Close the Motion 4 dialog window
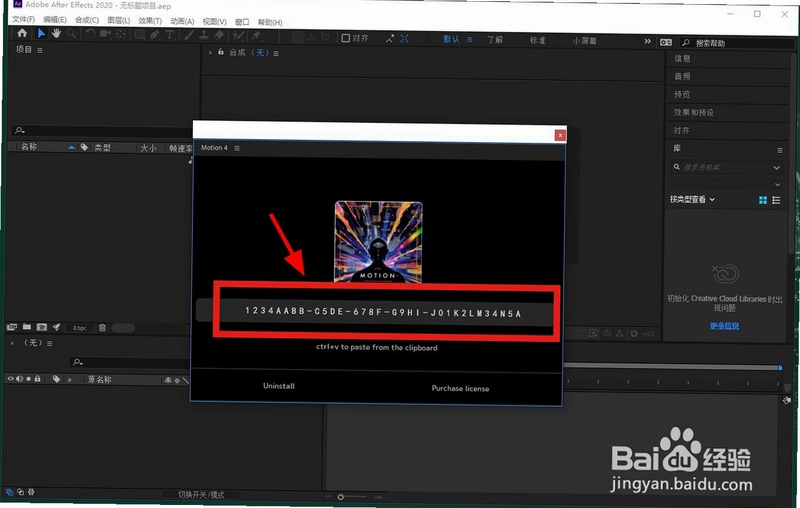The height and width of the screenshot is (508, 800). 560,135
